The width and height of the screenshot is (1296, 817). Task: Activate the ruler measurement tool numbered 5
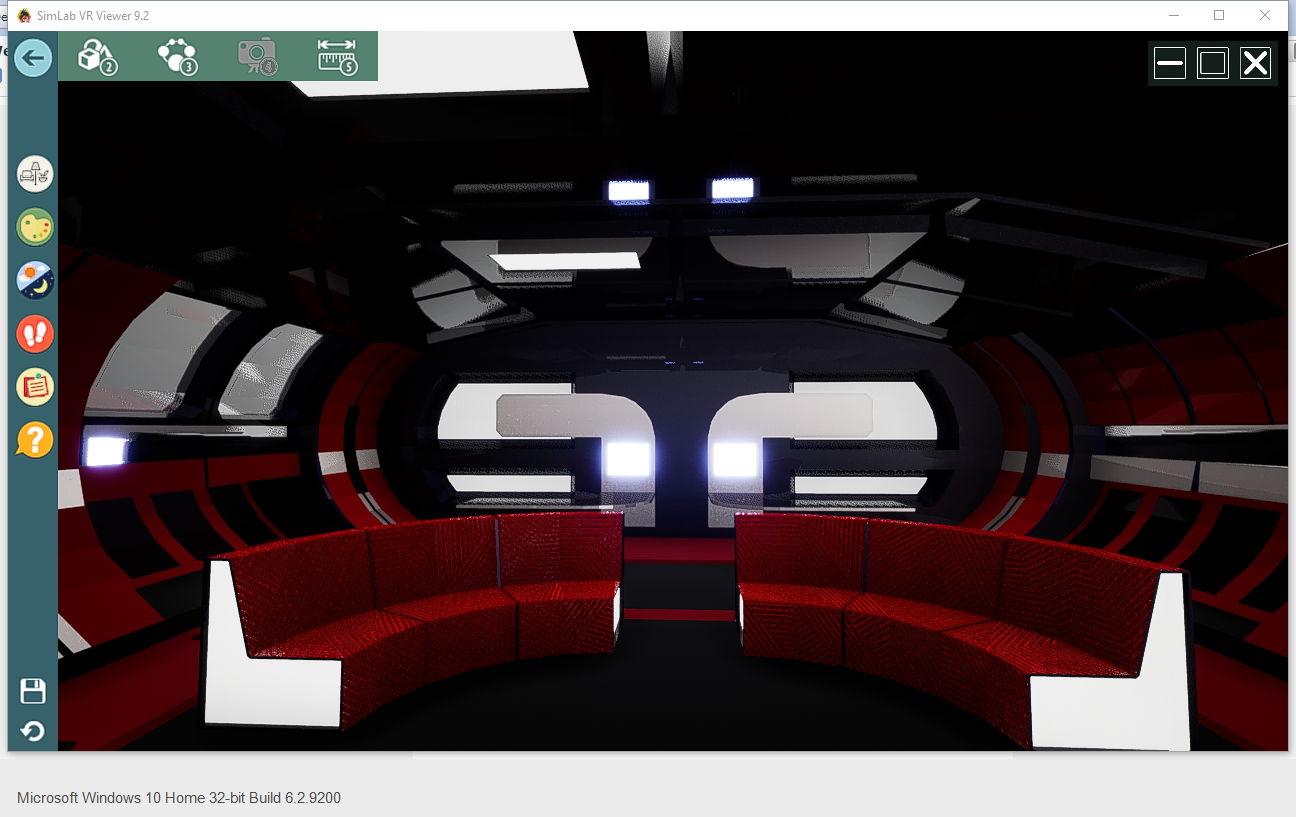(337, 56)
